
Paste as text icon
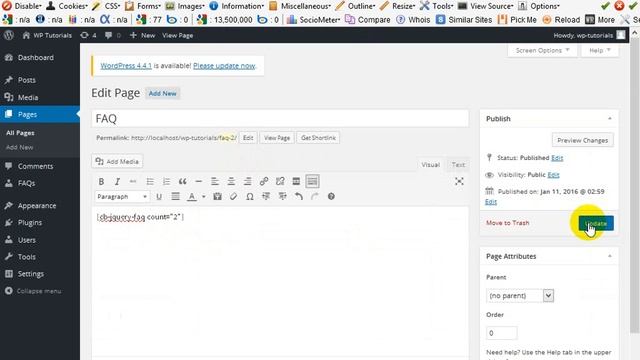pyautogui.click(x=218, y=197)
